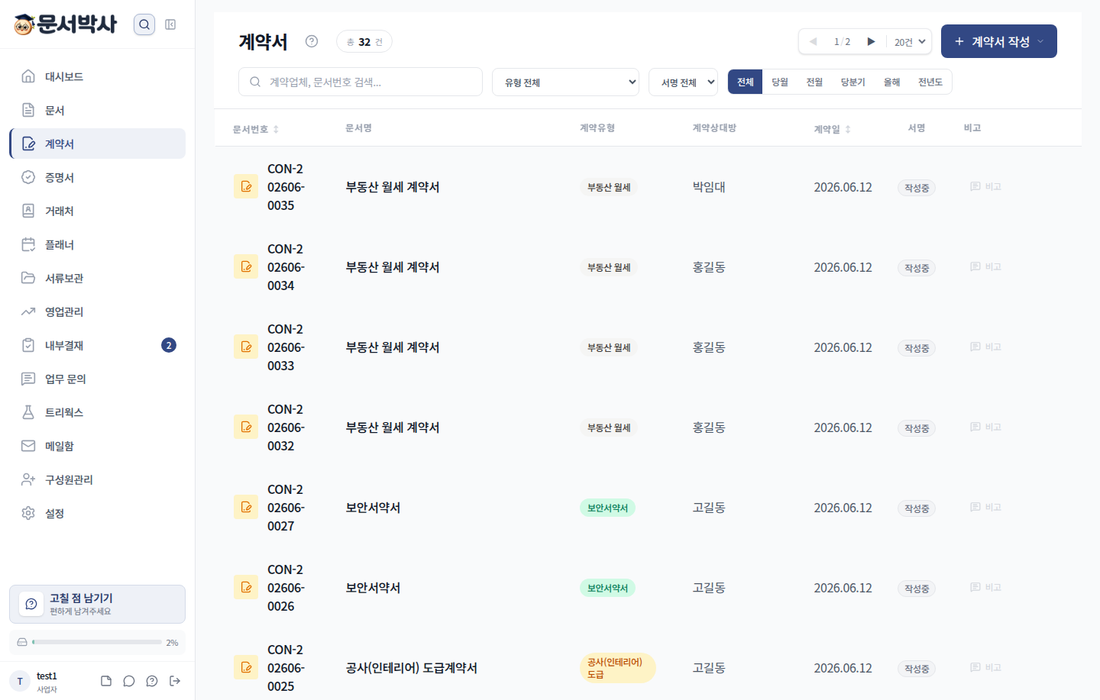Go to the next page arrow
The width and height of the screenshot is (1100, 700).
871,42
